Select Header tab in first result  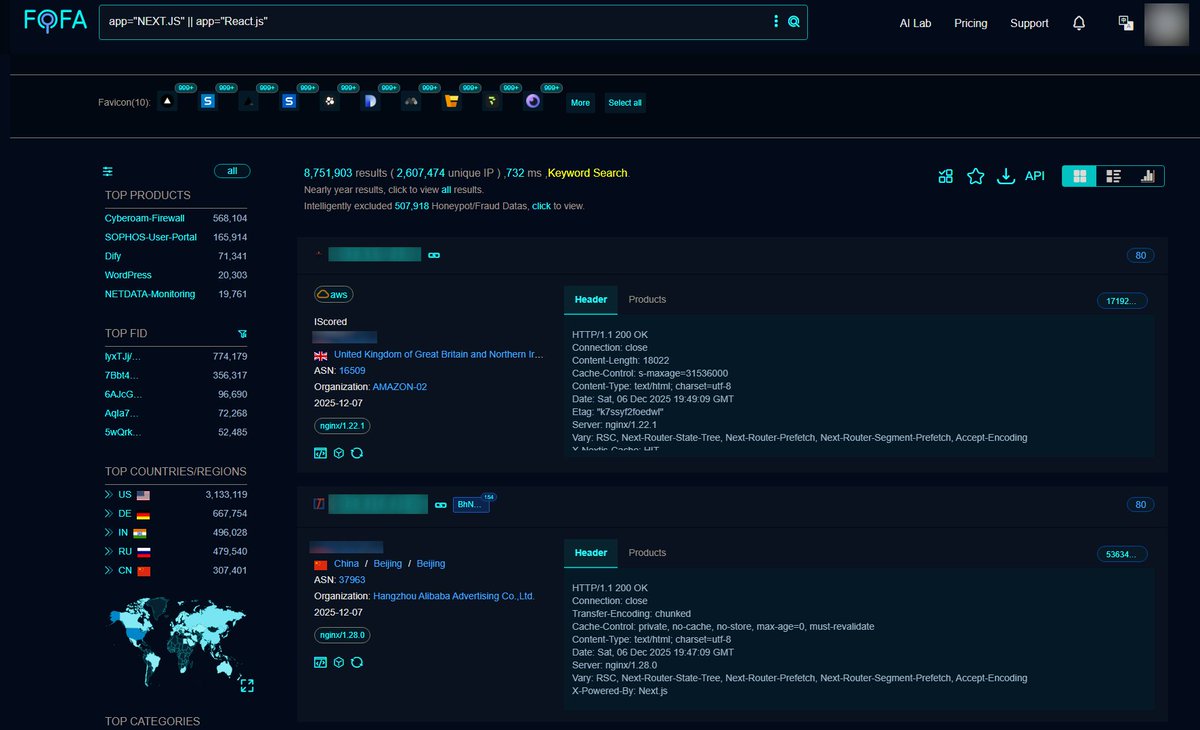pos(591,300)
